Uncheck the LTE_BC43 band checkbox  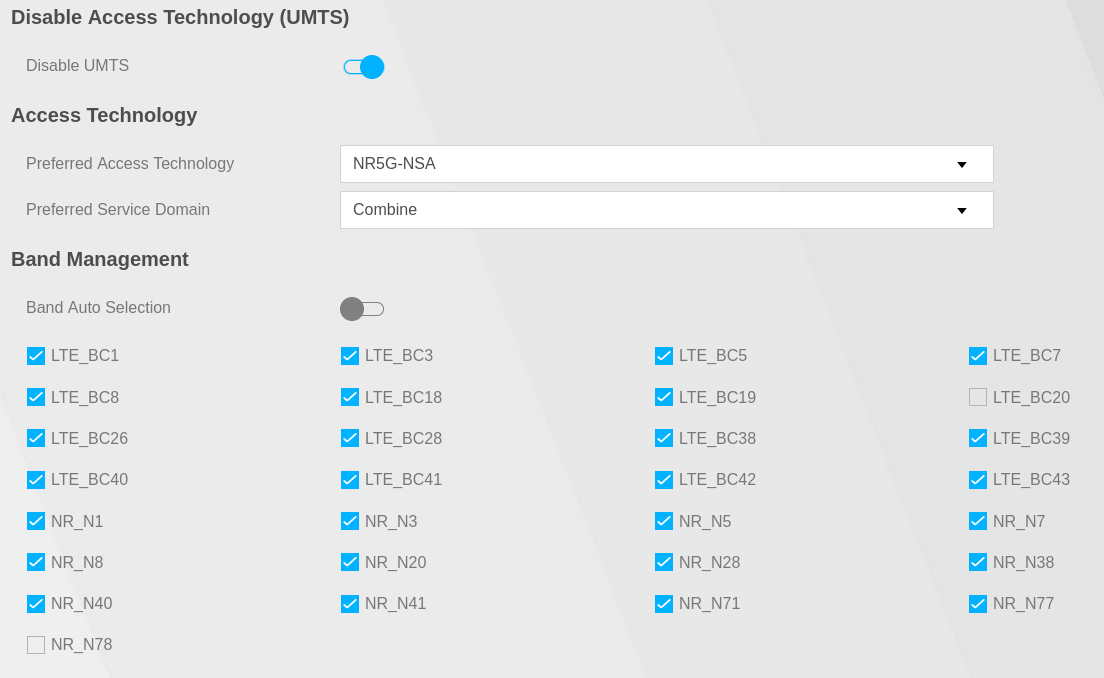point(978,479)
